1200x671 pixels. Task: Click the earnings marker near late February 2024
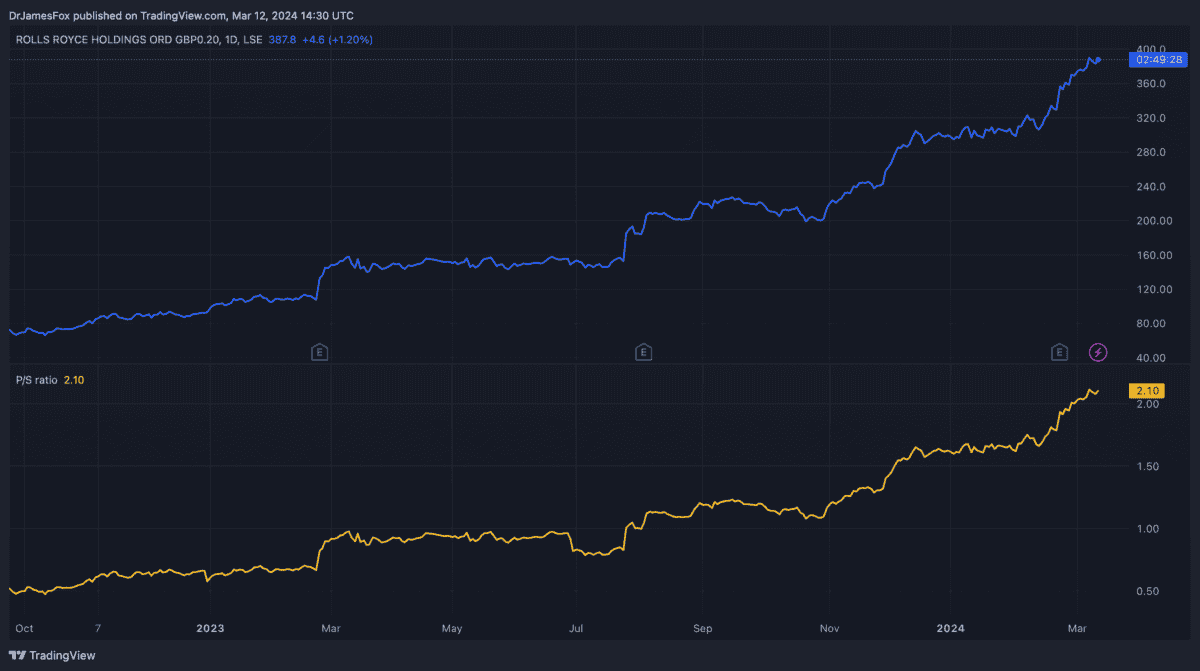(x=1059, y=352)
